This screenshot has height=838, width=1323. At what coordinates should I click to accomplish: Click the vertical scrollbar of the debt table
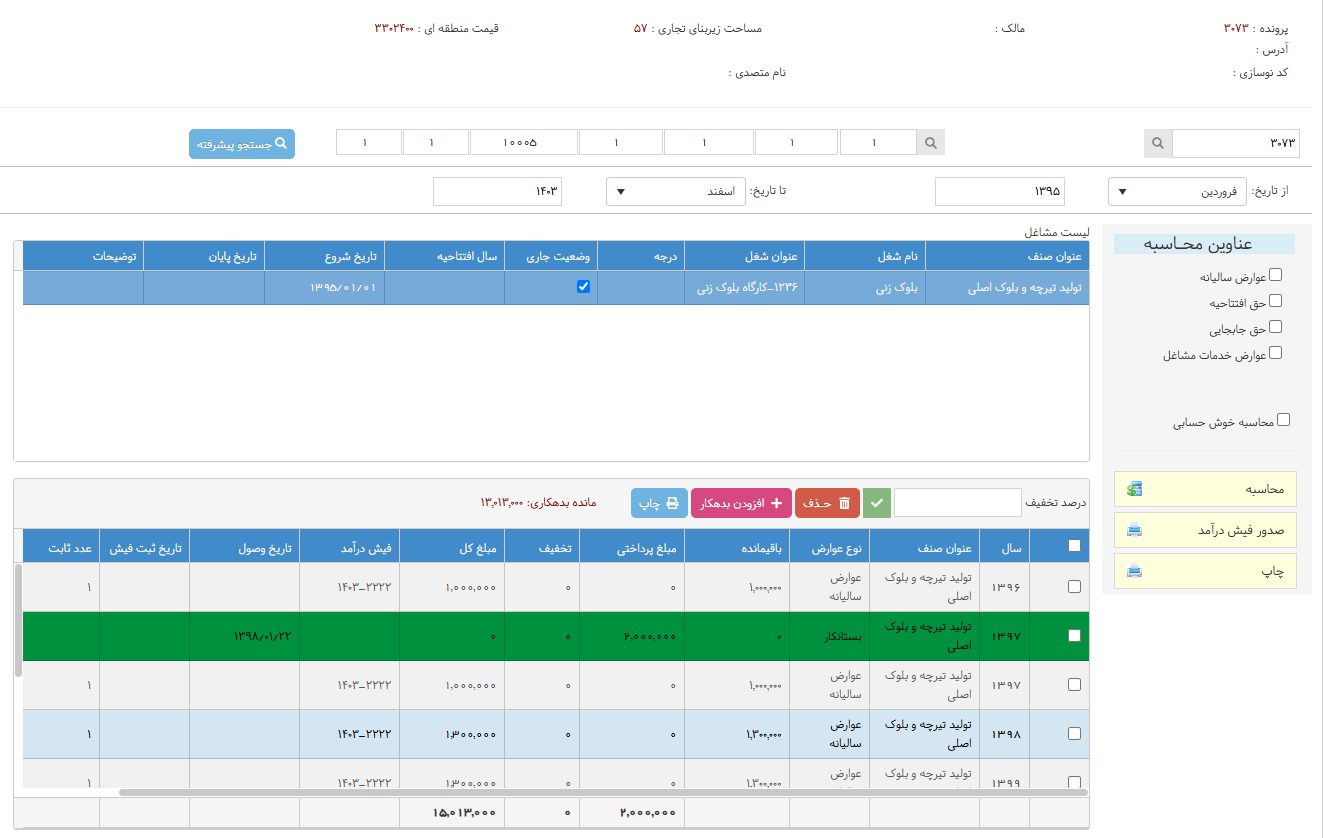[18, 619]
